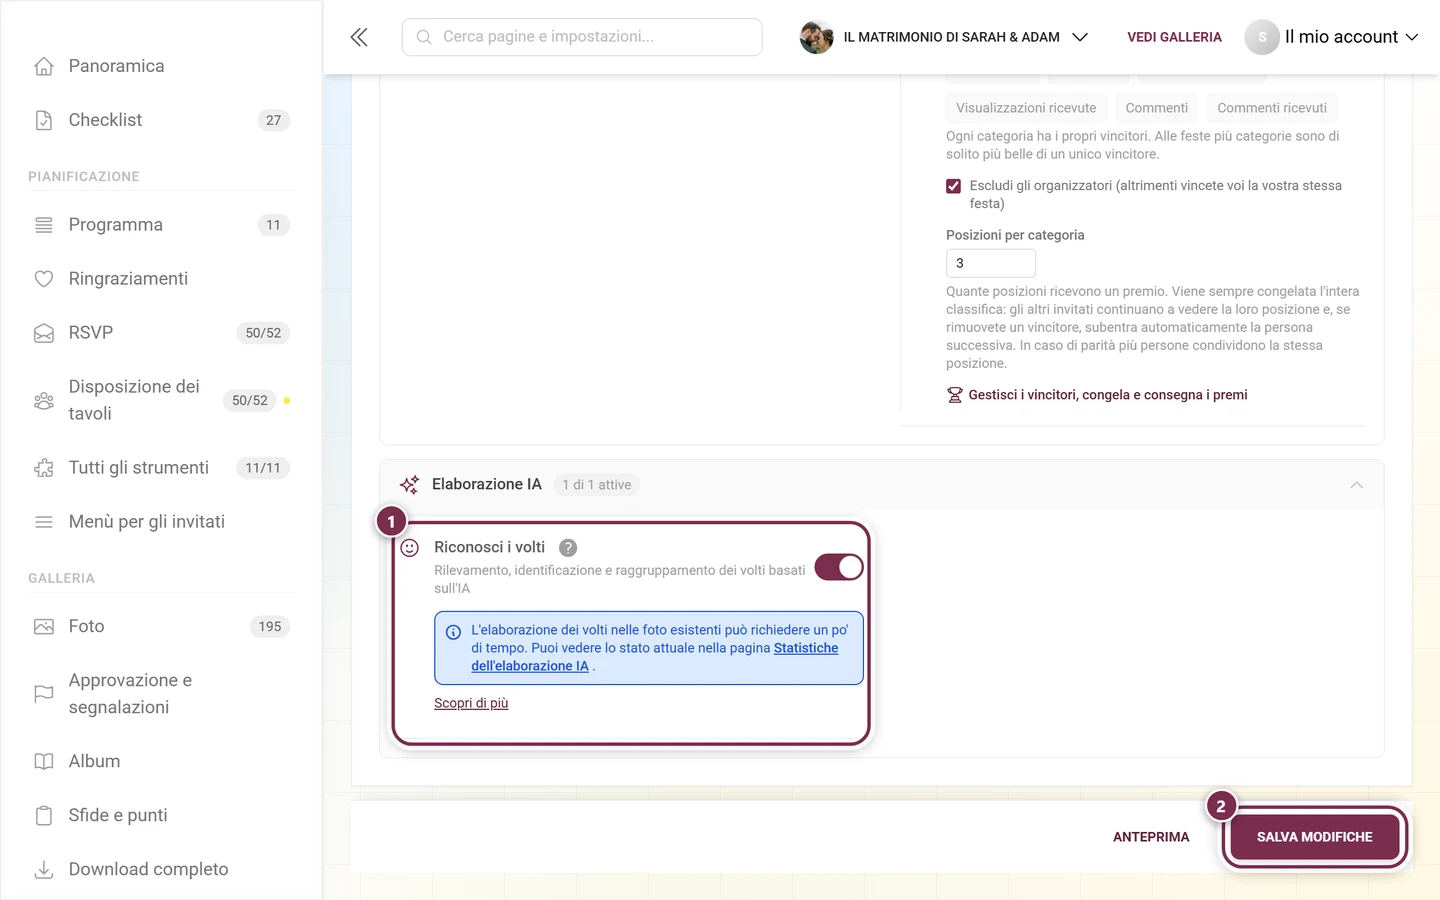
Task: Click the Disposizione dei tavoli people icon
Action: point(44,401)
